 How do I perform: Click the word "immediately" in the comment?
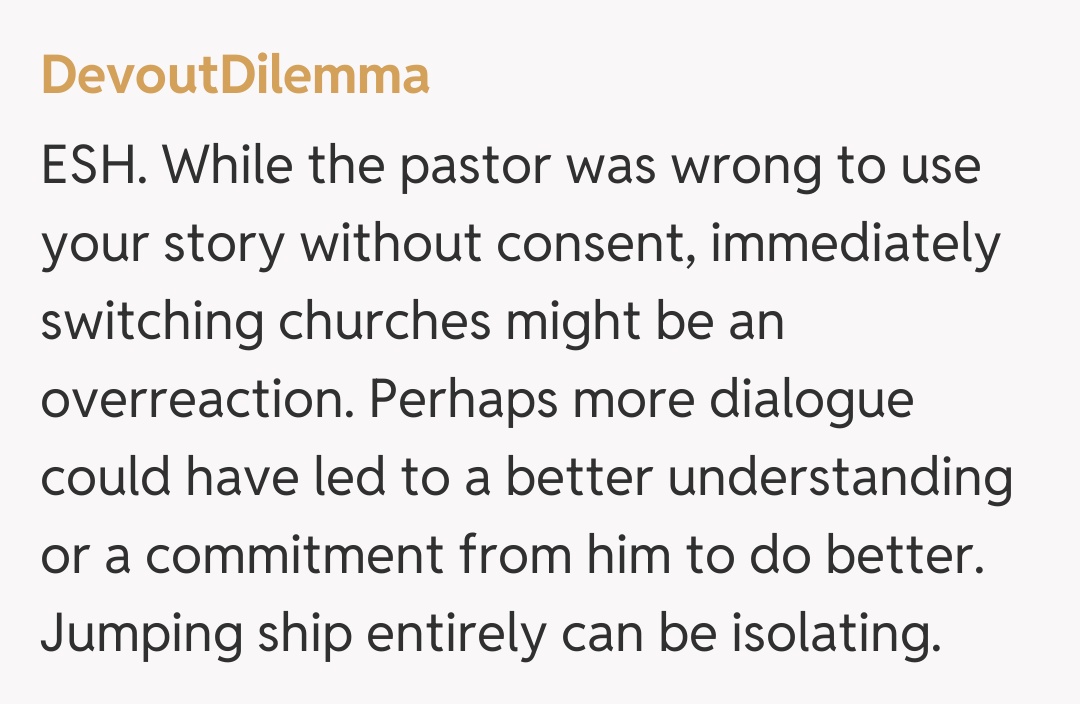[x=855, y=246]
